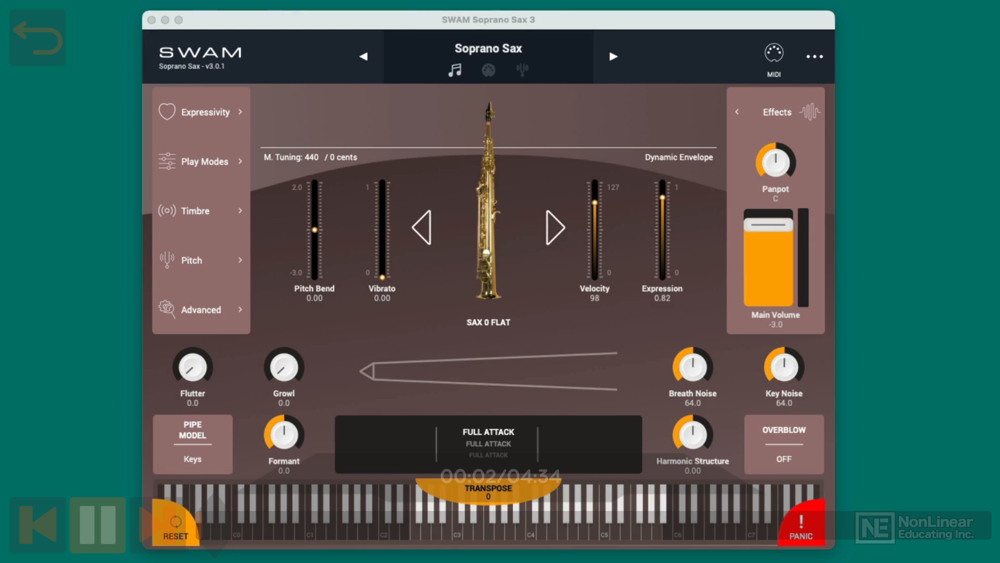Click the soprano saxophone image

pyautogui.click(x=489, y=201)
